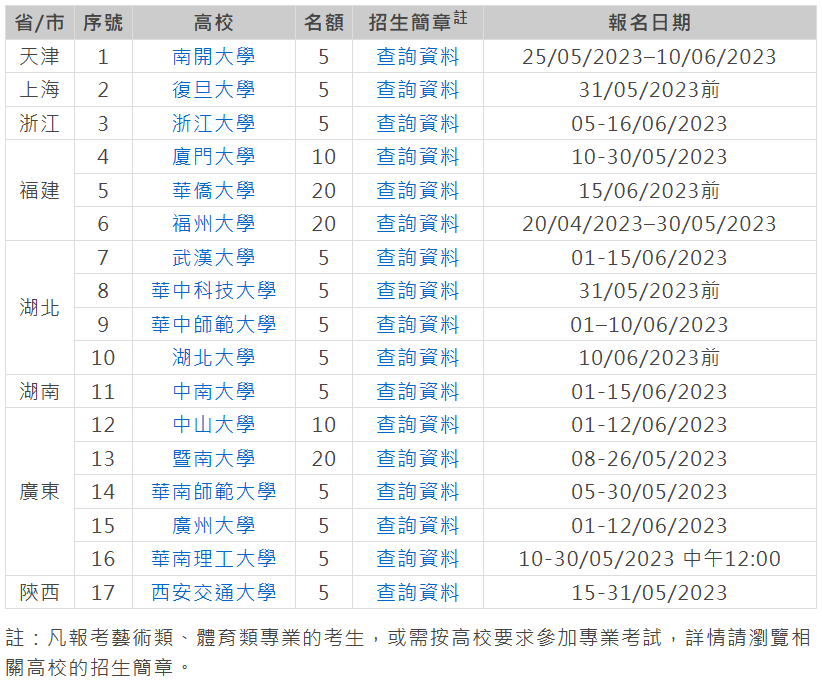The image size is (822, 682).
Task: Open 查詢資料 in the 華南理工大學 row
Action: pyautogui.click(x=418, y=559)
